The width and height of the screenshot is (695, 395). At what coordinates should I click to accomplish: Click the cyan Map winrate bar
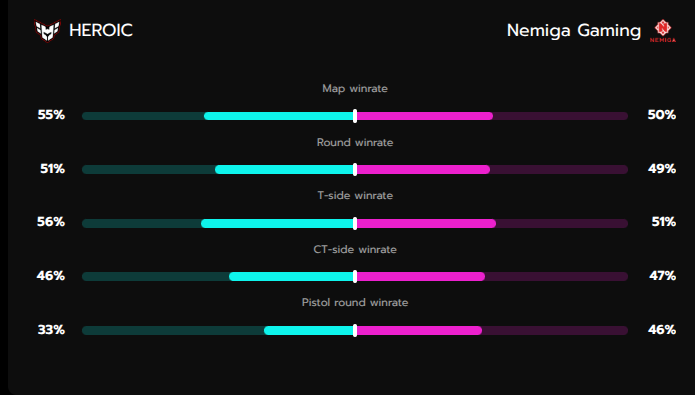279,116
